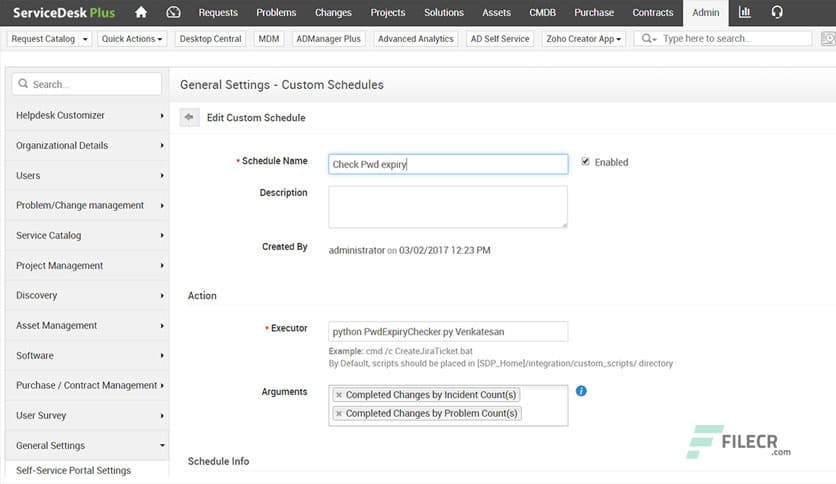Open the Reports bar chart icon
836x484 pixels.
point(745,12)
